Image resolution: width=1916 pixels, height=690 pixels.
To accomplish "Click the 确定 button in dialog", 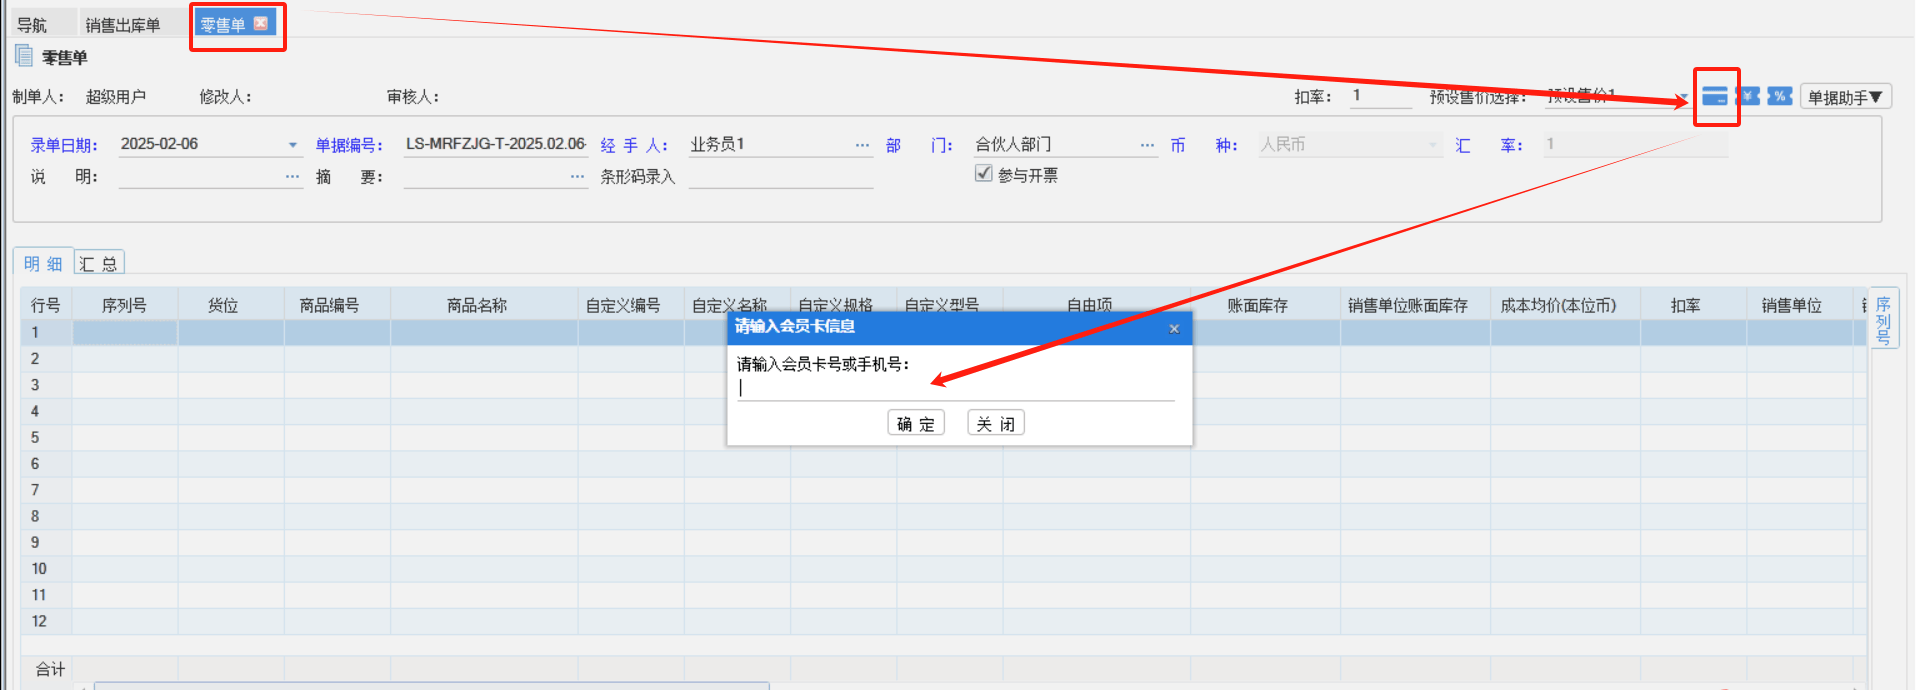I will point(916,424).
